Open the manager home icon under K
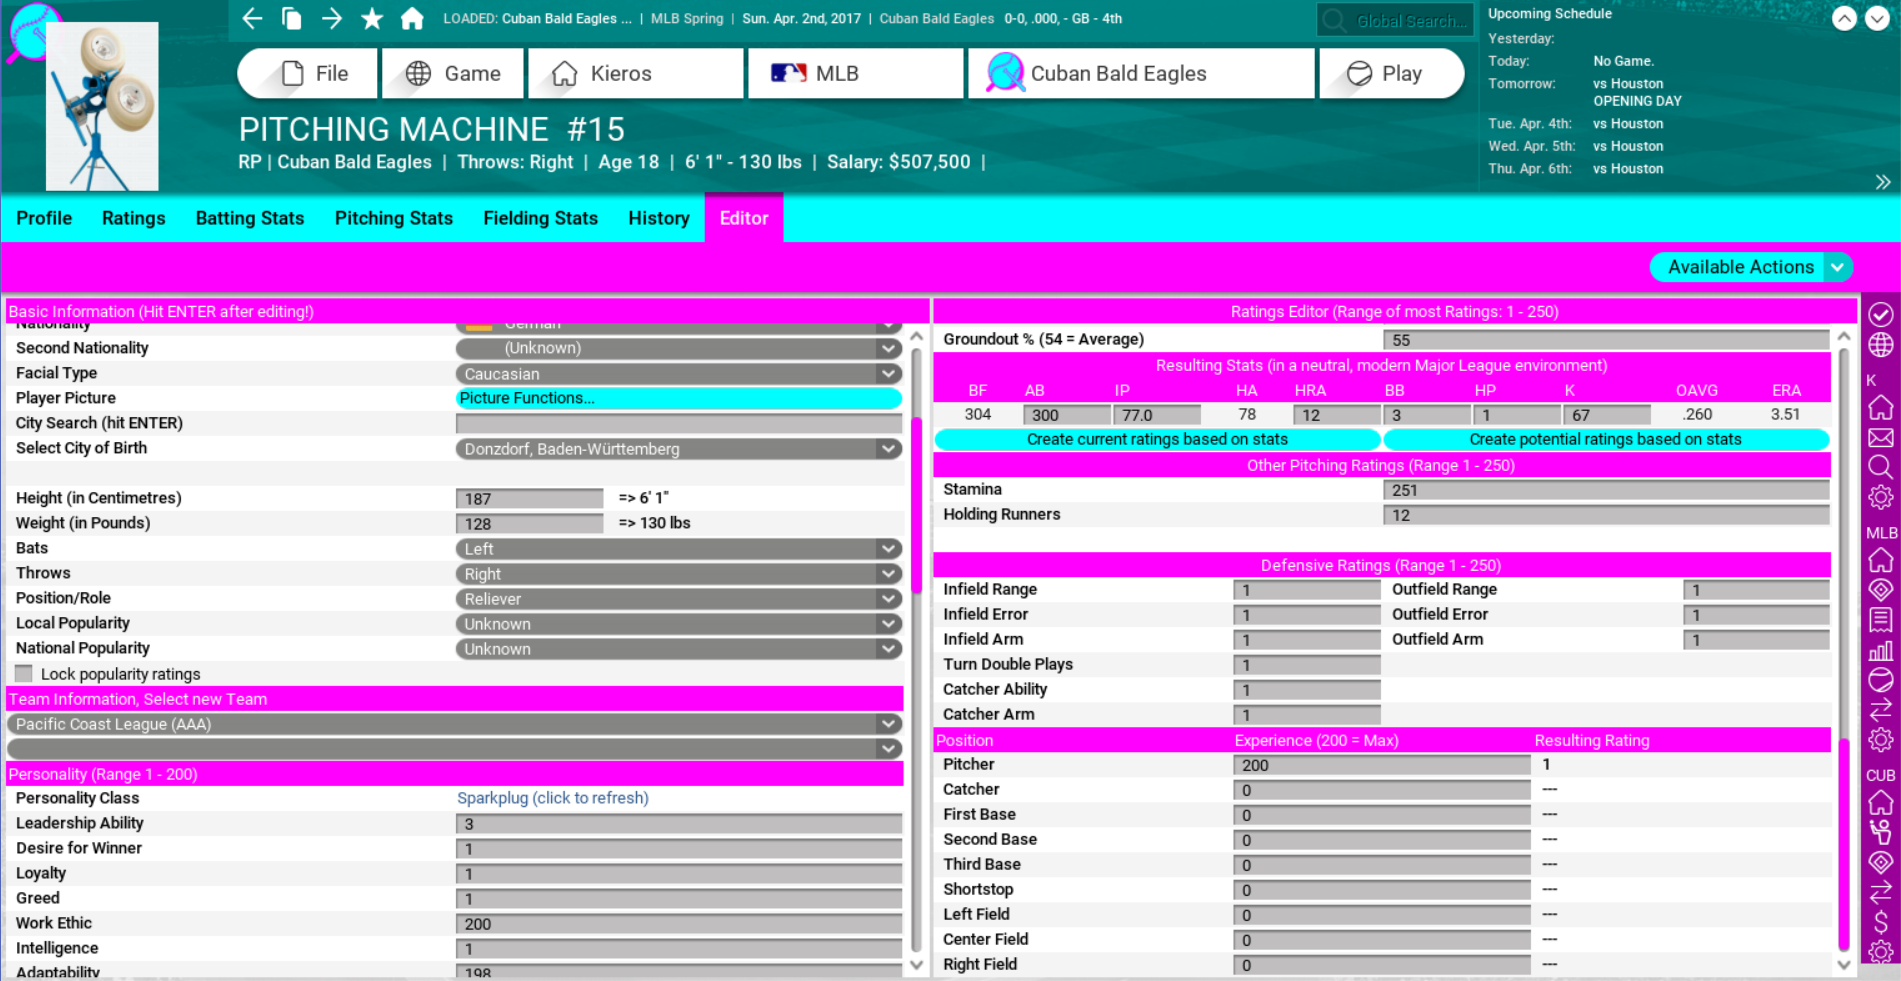This screenshot has width=1901, height=981. (x=1881, y=407)
